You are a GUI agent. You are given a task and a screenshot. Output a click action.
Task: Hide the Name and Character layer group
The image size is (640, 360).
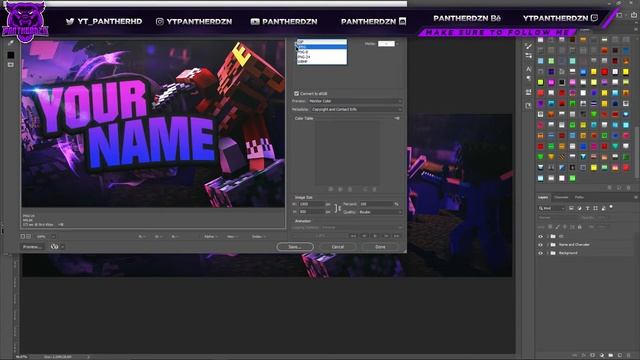540,244
